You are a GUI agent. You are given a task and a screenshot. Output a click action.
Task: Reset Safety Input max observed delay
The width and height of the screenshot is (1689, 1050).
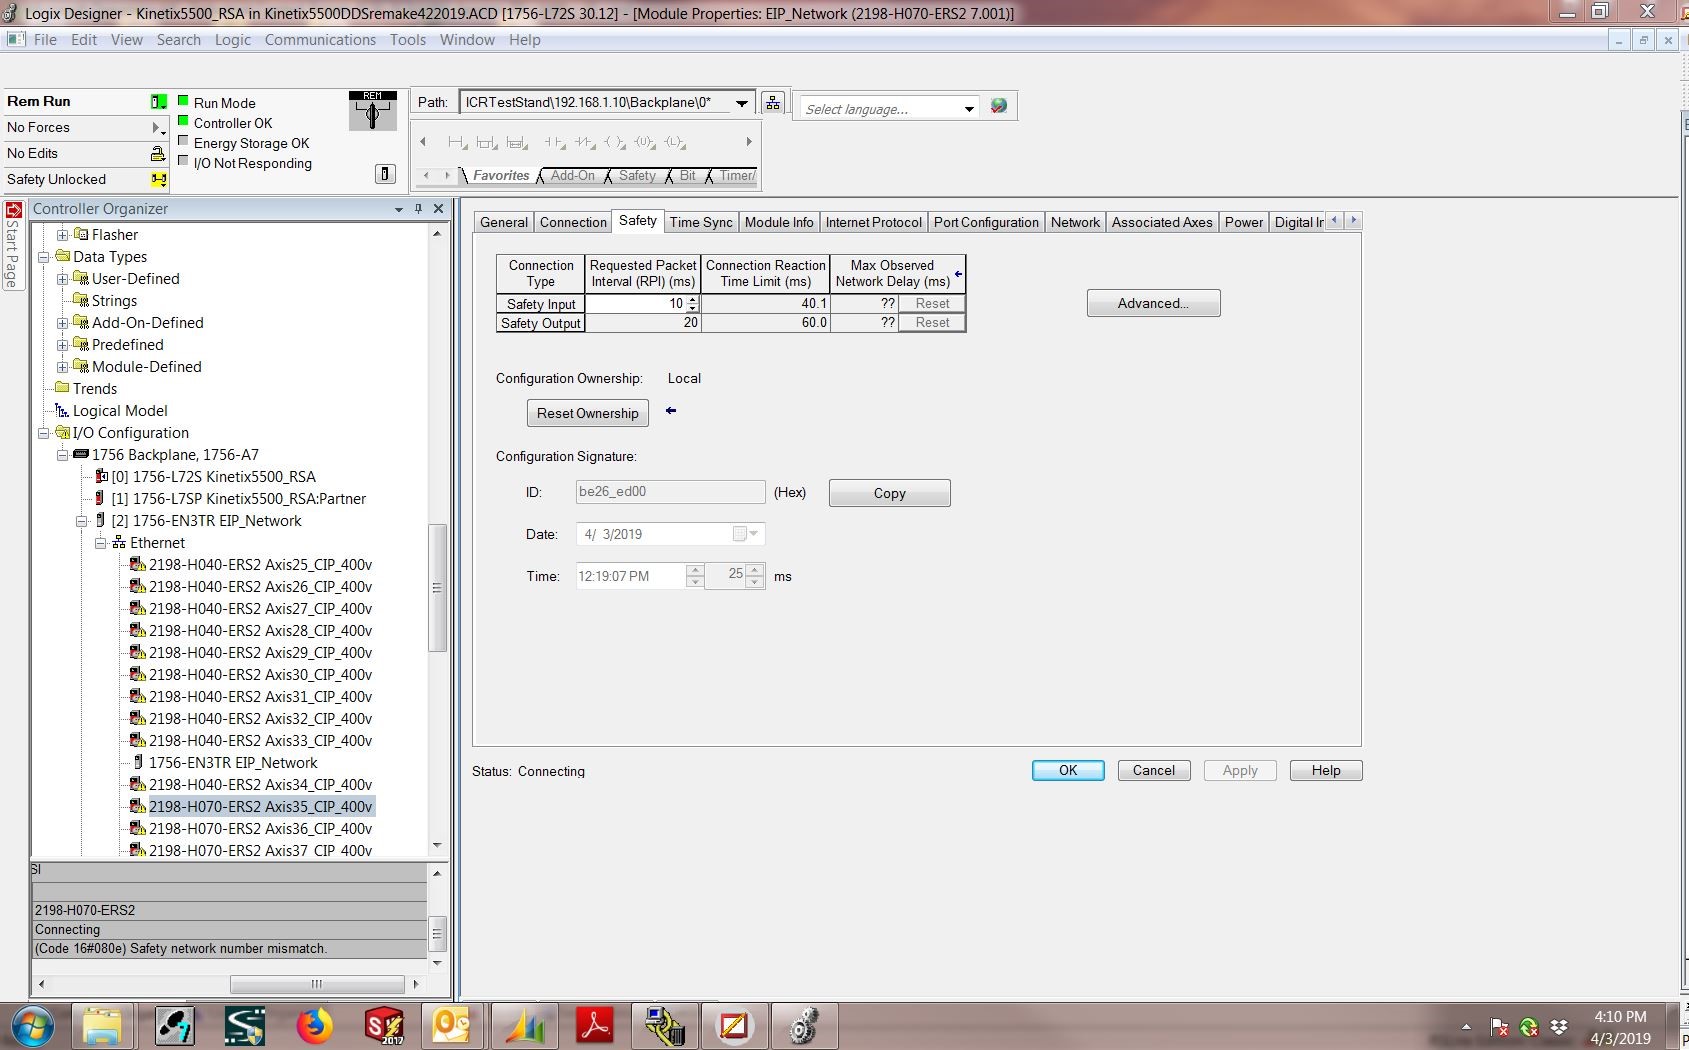coord(932,304)
